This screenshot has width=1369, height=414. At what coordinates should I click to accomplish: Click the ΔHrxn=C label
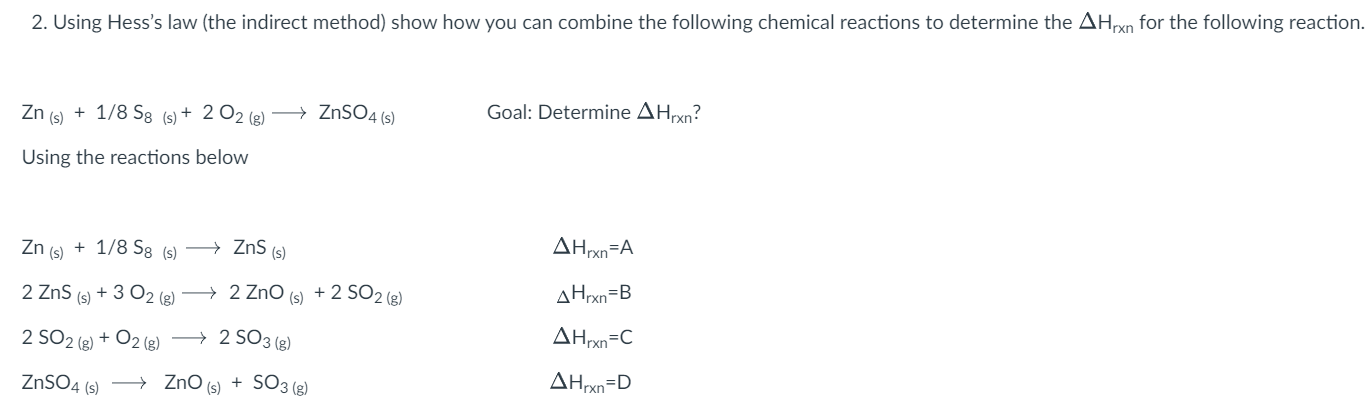click(x=593, y=338)
